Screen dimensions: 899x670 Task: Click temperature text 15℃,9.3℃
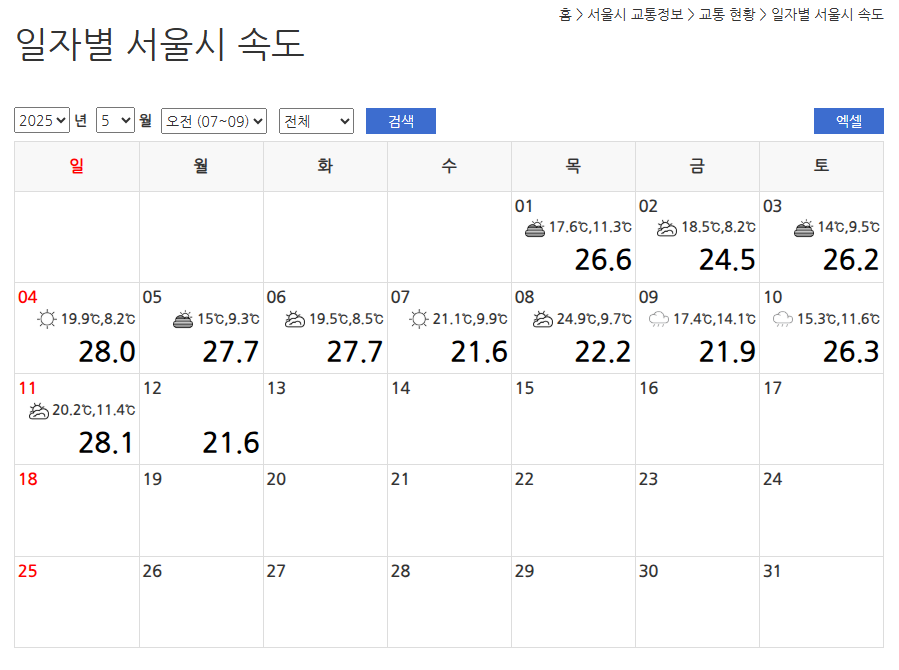(x=228, y=319)
